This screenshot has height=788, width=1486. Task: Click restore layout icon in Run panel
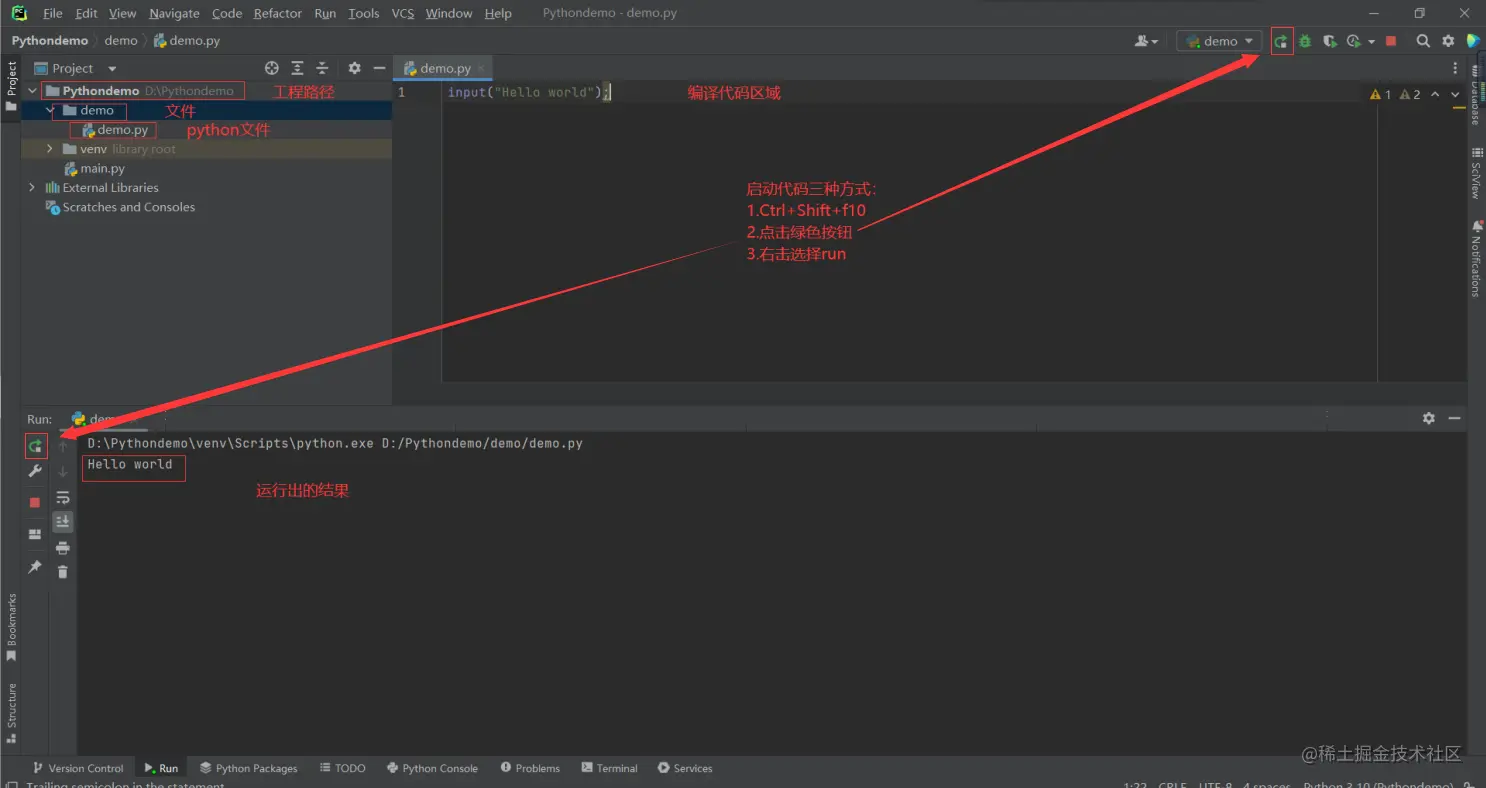[x=35, y=534]
